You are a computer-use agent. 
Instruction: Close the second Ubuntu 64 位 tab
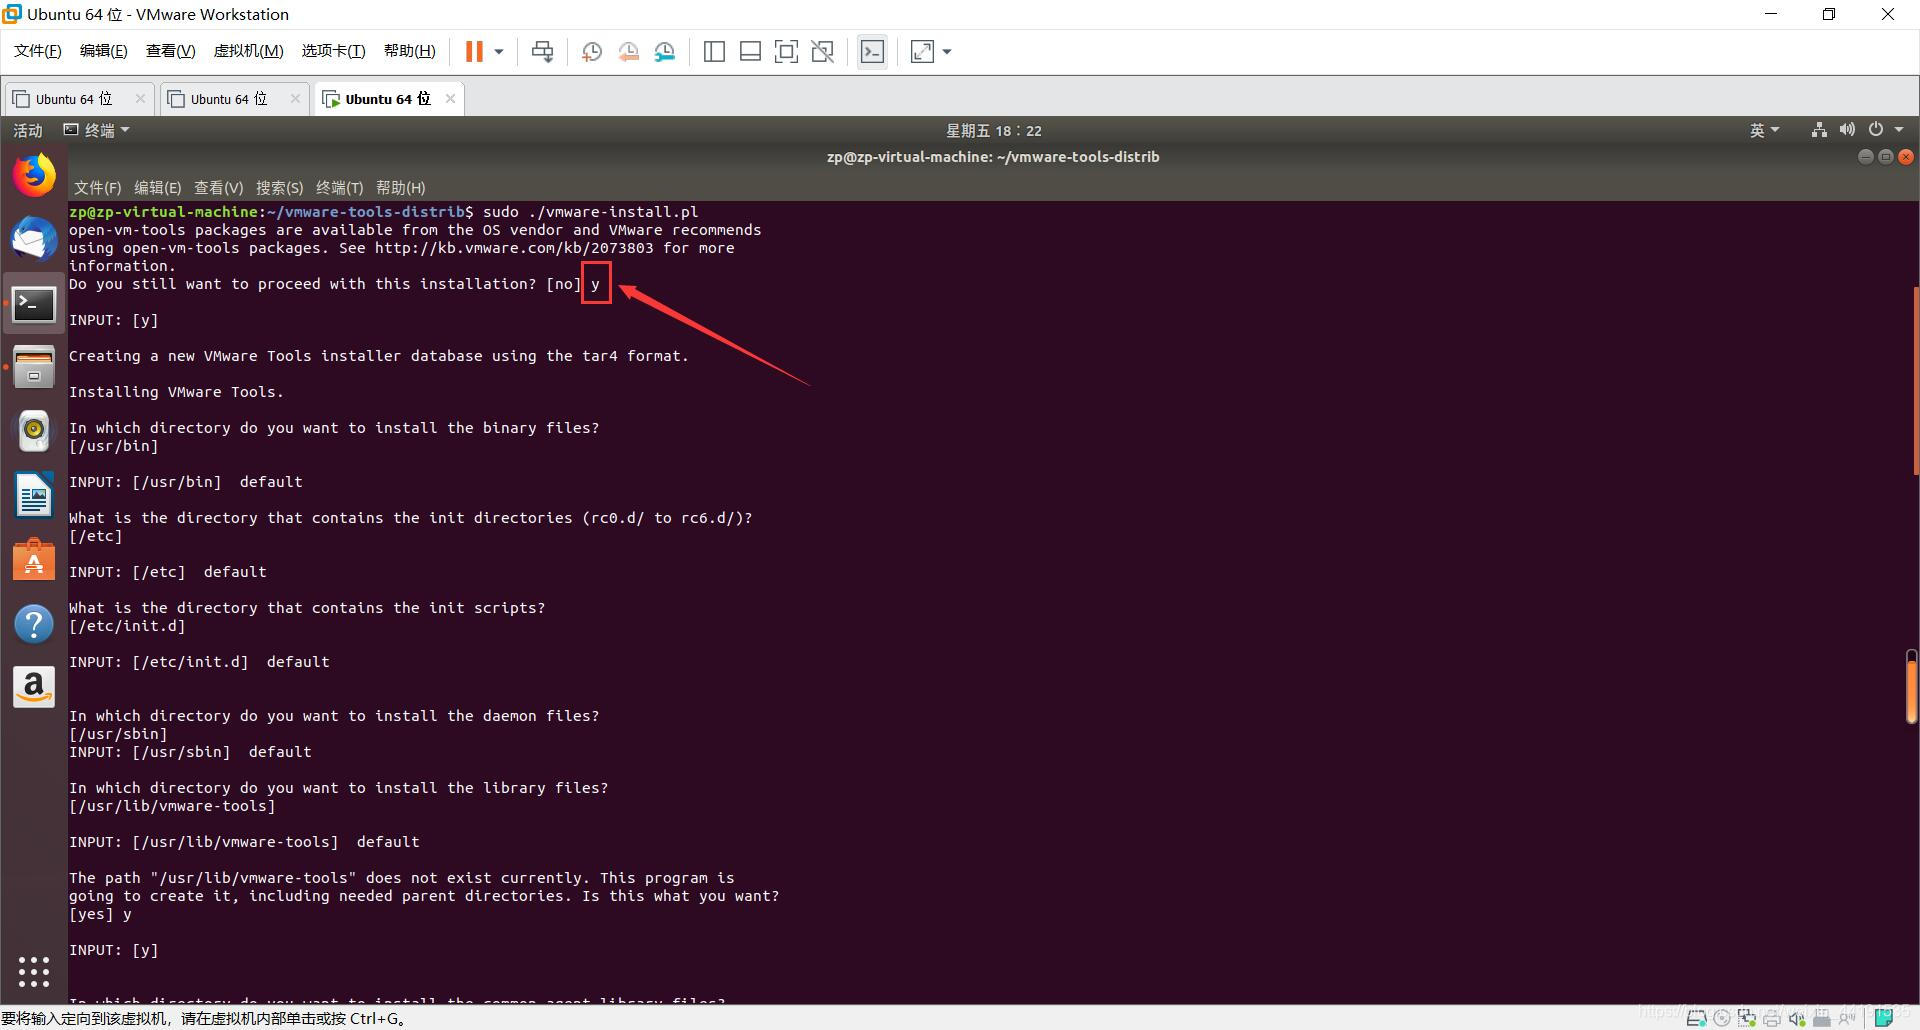[295, 98]
